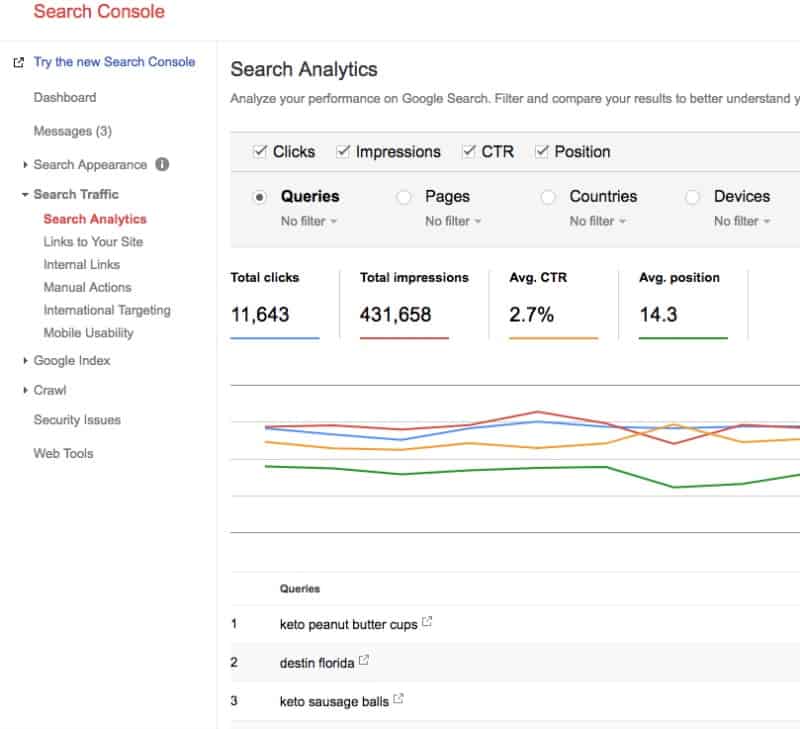Image resolution: width=800 pixels, height=729 pixels.
Task: Open the No filter dropdown under Devices
Action: coord(742,221)
